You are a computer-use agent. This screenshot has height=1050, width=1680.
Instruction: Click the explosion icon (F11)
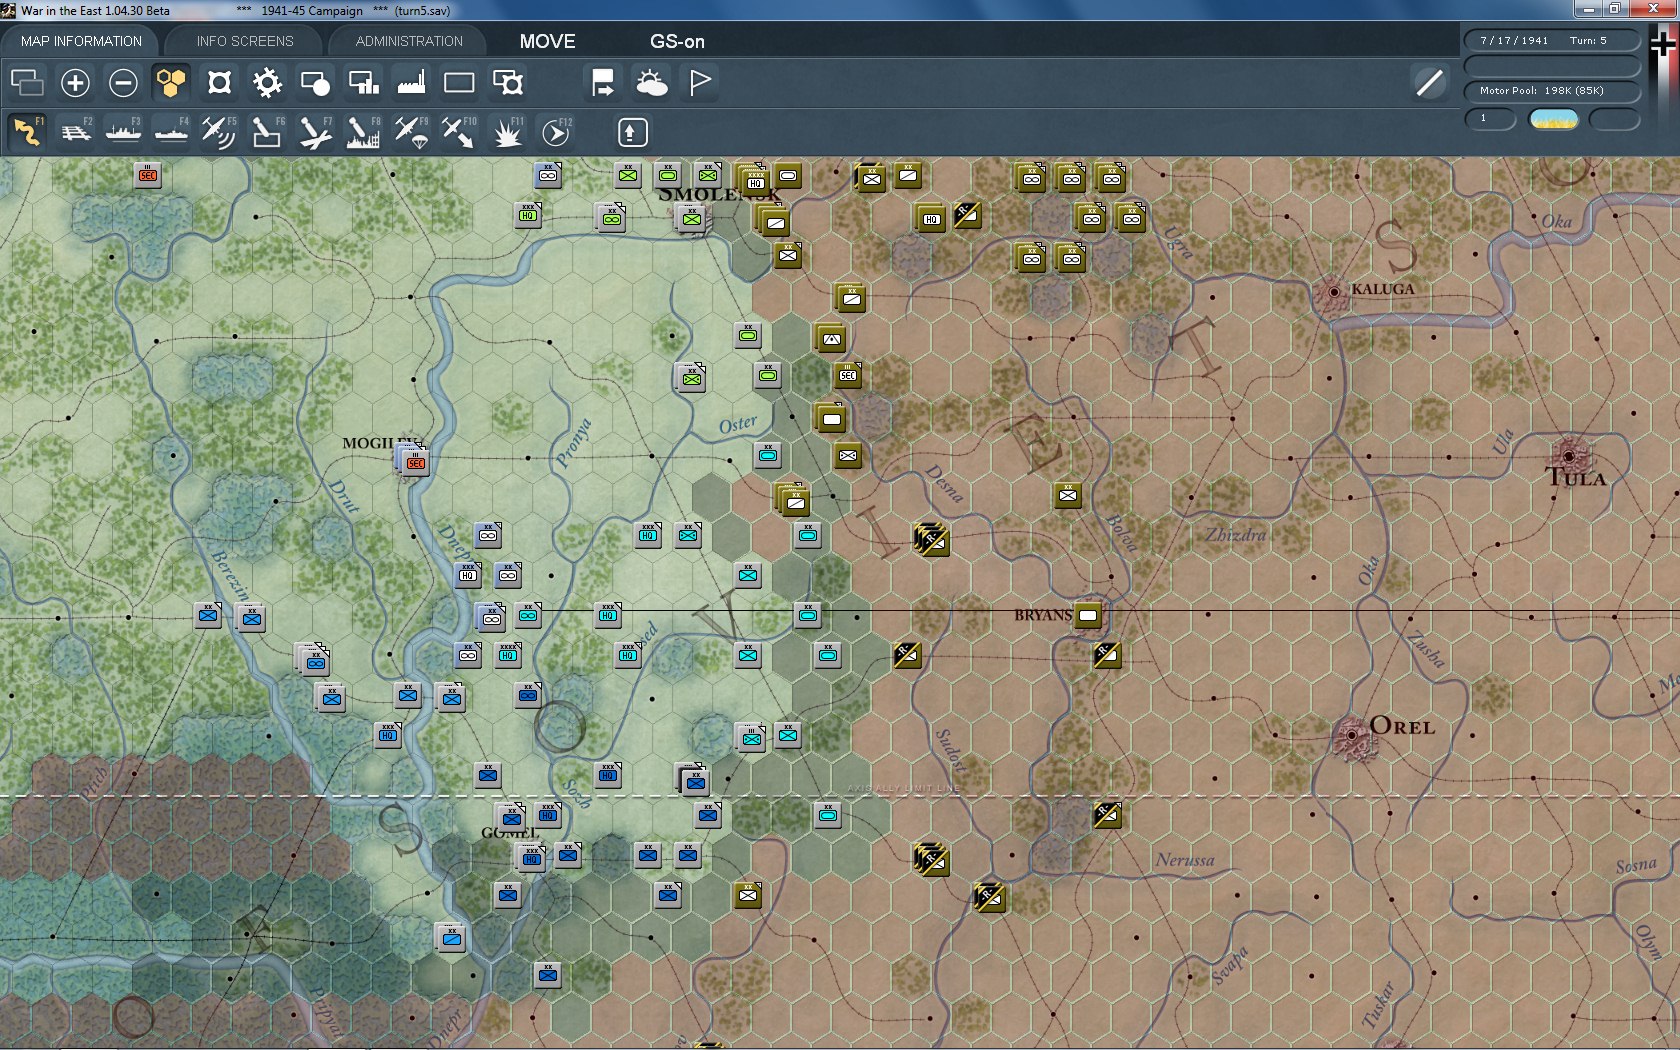tap(507, 132)
